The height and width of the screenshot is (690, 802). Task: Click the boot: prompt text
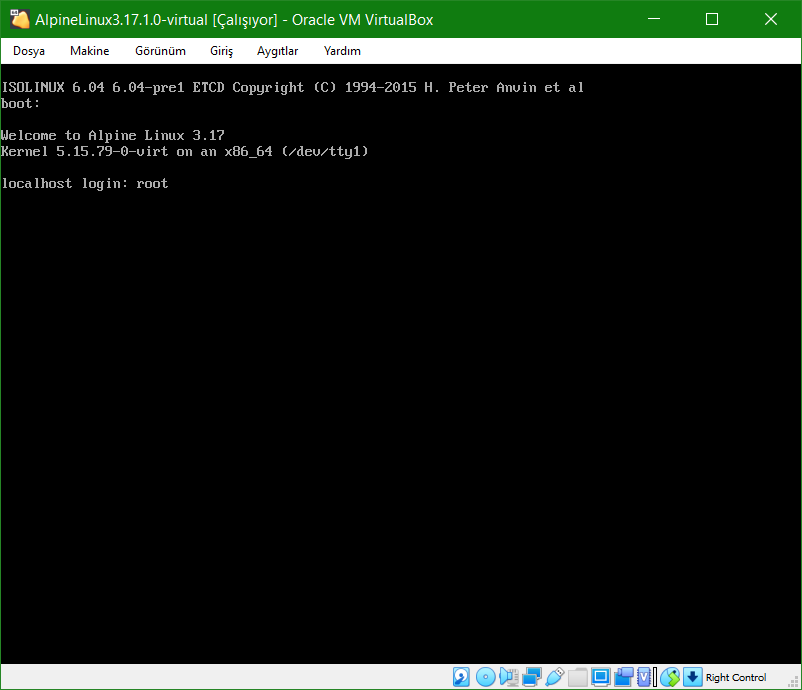(x=20, y=103)
